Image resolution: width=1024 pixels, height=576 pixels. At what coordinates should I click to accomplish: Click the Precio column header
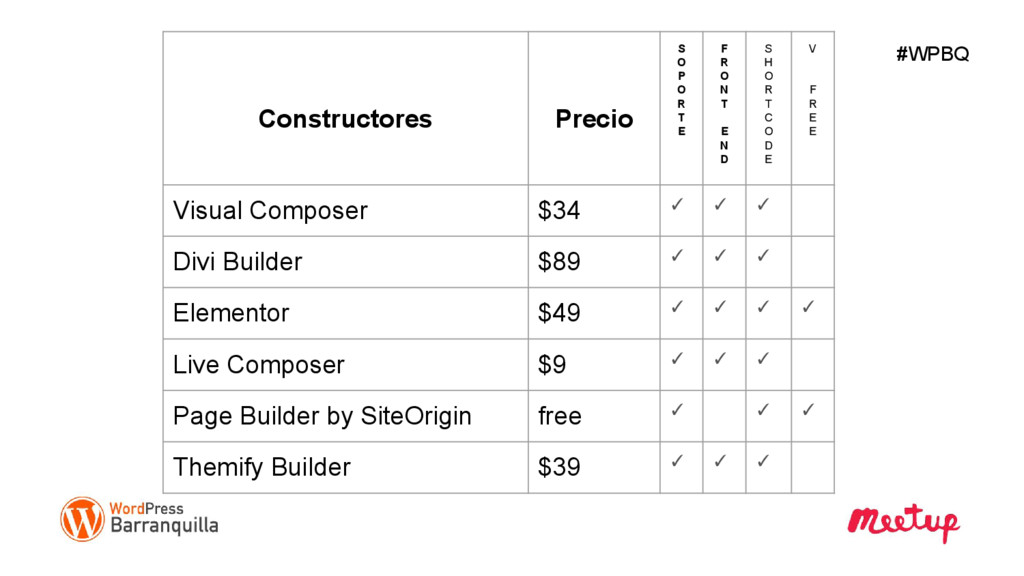tap(594, 119)
